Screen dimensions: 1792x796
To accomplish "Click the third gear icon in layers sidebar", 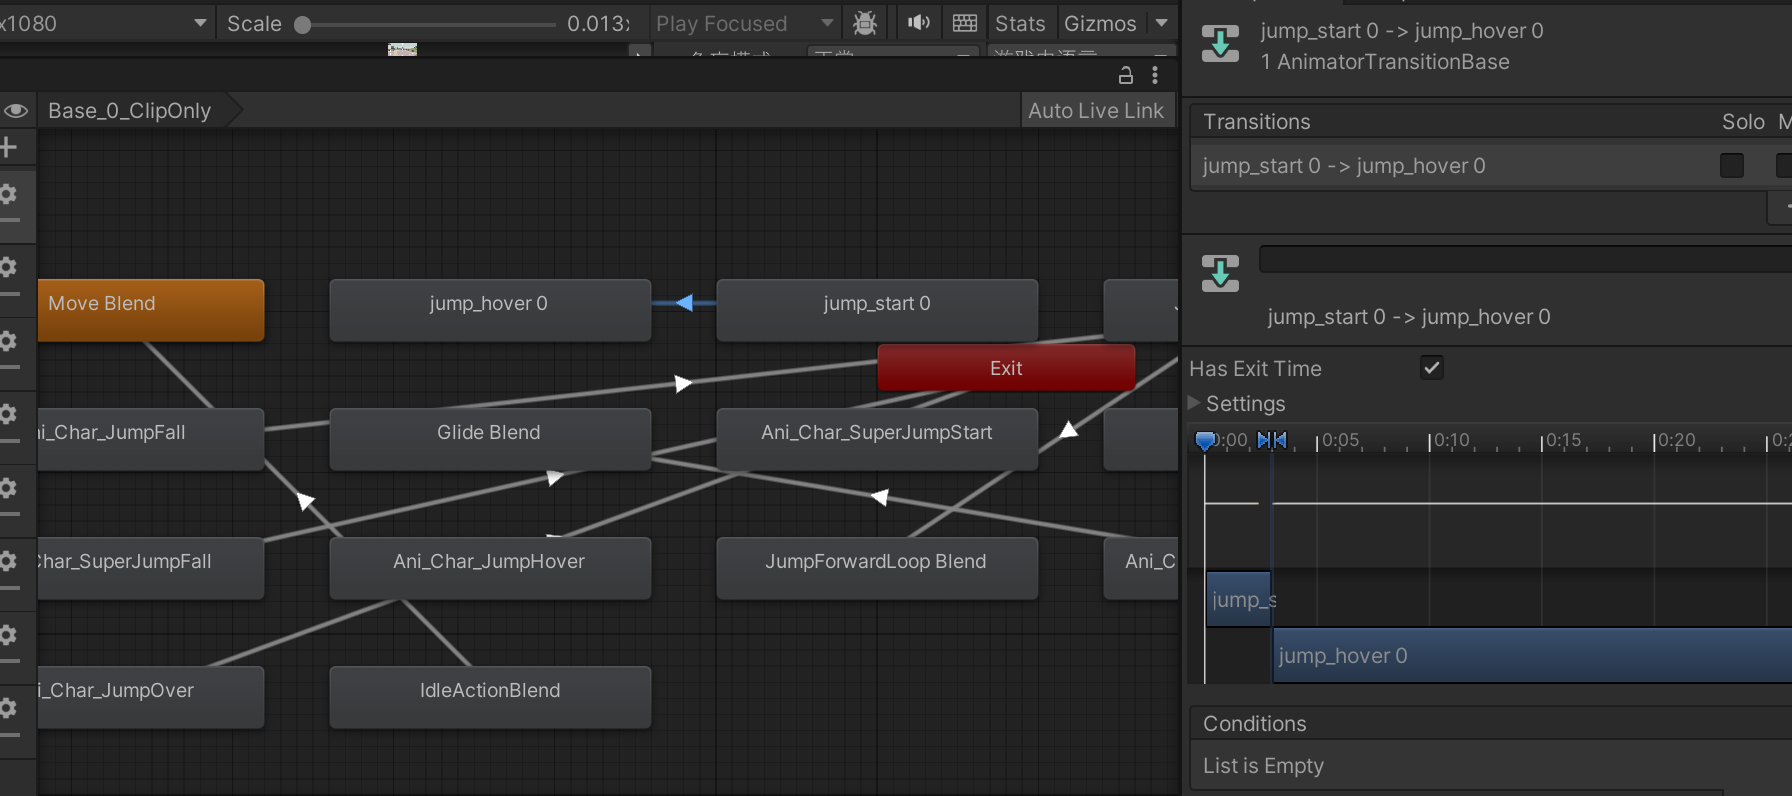I will (x=9, y=341).
